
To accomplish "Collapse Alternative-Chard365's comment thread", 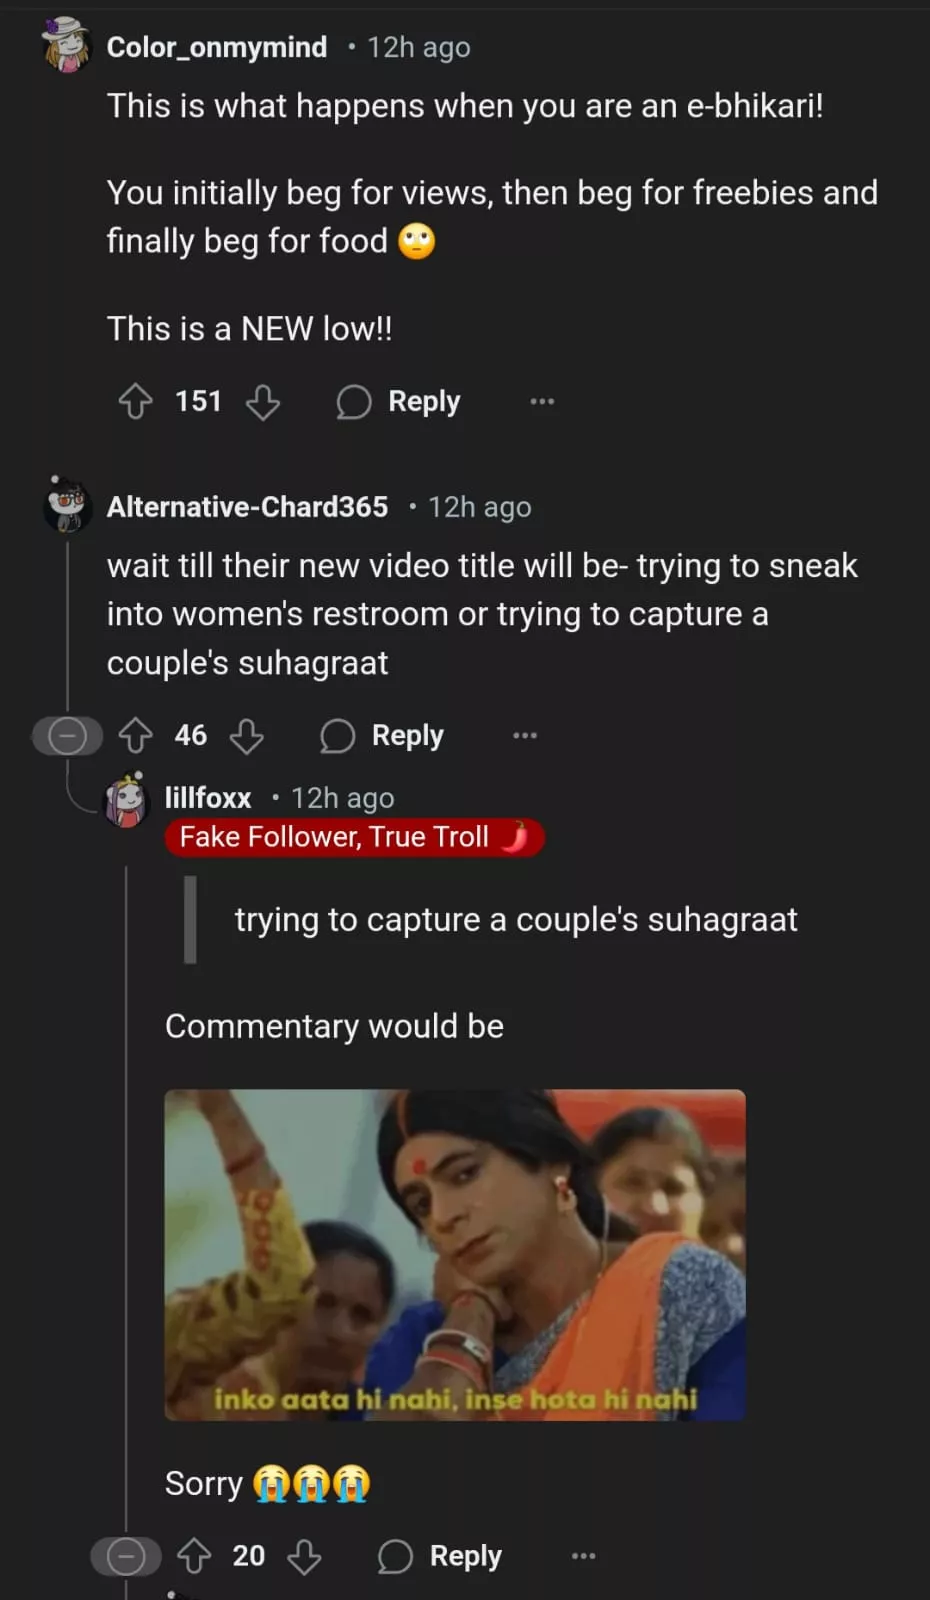I will pos(67,736).
